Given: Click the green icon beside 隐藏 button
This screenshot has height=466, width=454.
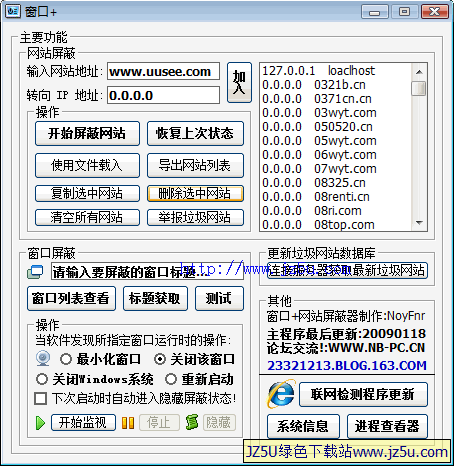Looking at the screenshot, I should pyautogui.click(x=192, y=422).
